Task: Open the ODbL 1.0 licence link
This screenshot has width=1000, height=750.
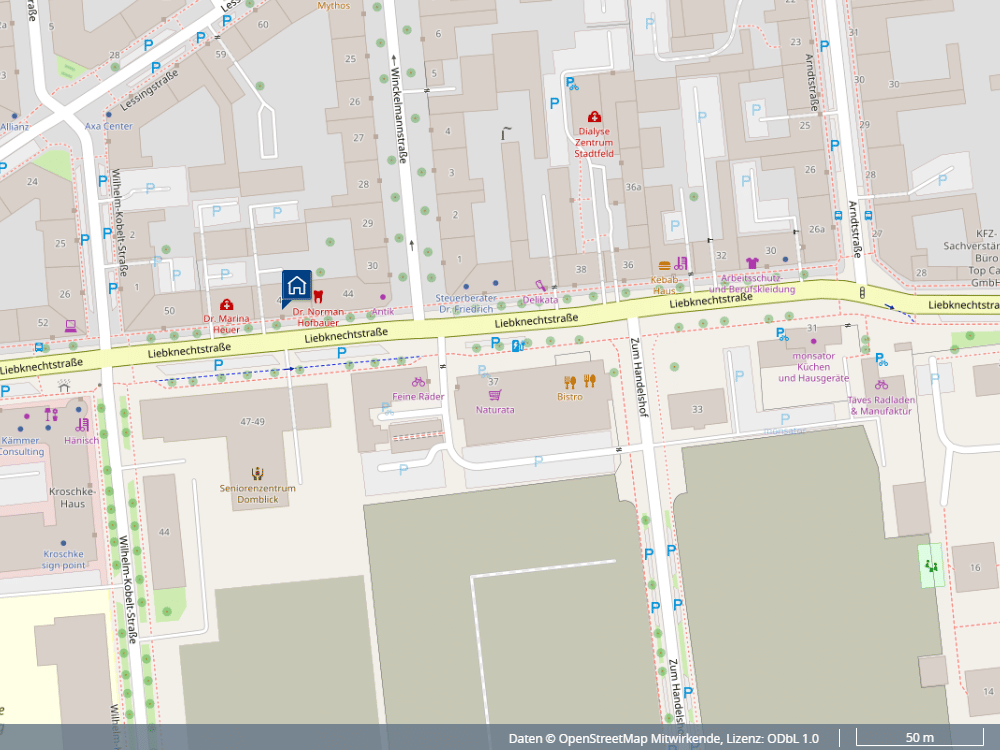Action: pyautogui.click(x=791, y=739)
